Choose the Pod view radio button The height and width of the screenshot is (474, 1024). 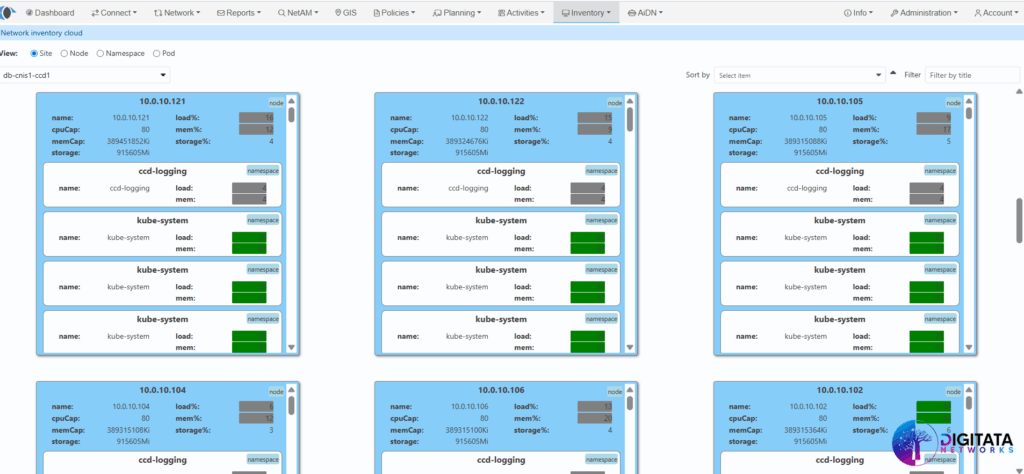pyautogui.click(x=156, y=53)
